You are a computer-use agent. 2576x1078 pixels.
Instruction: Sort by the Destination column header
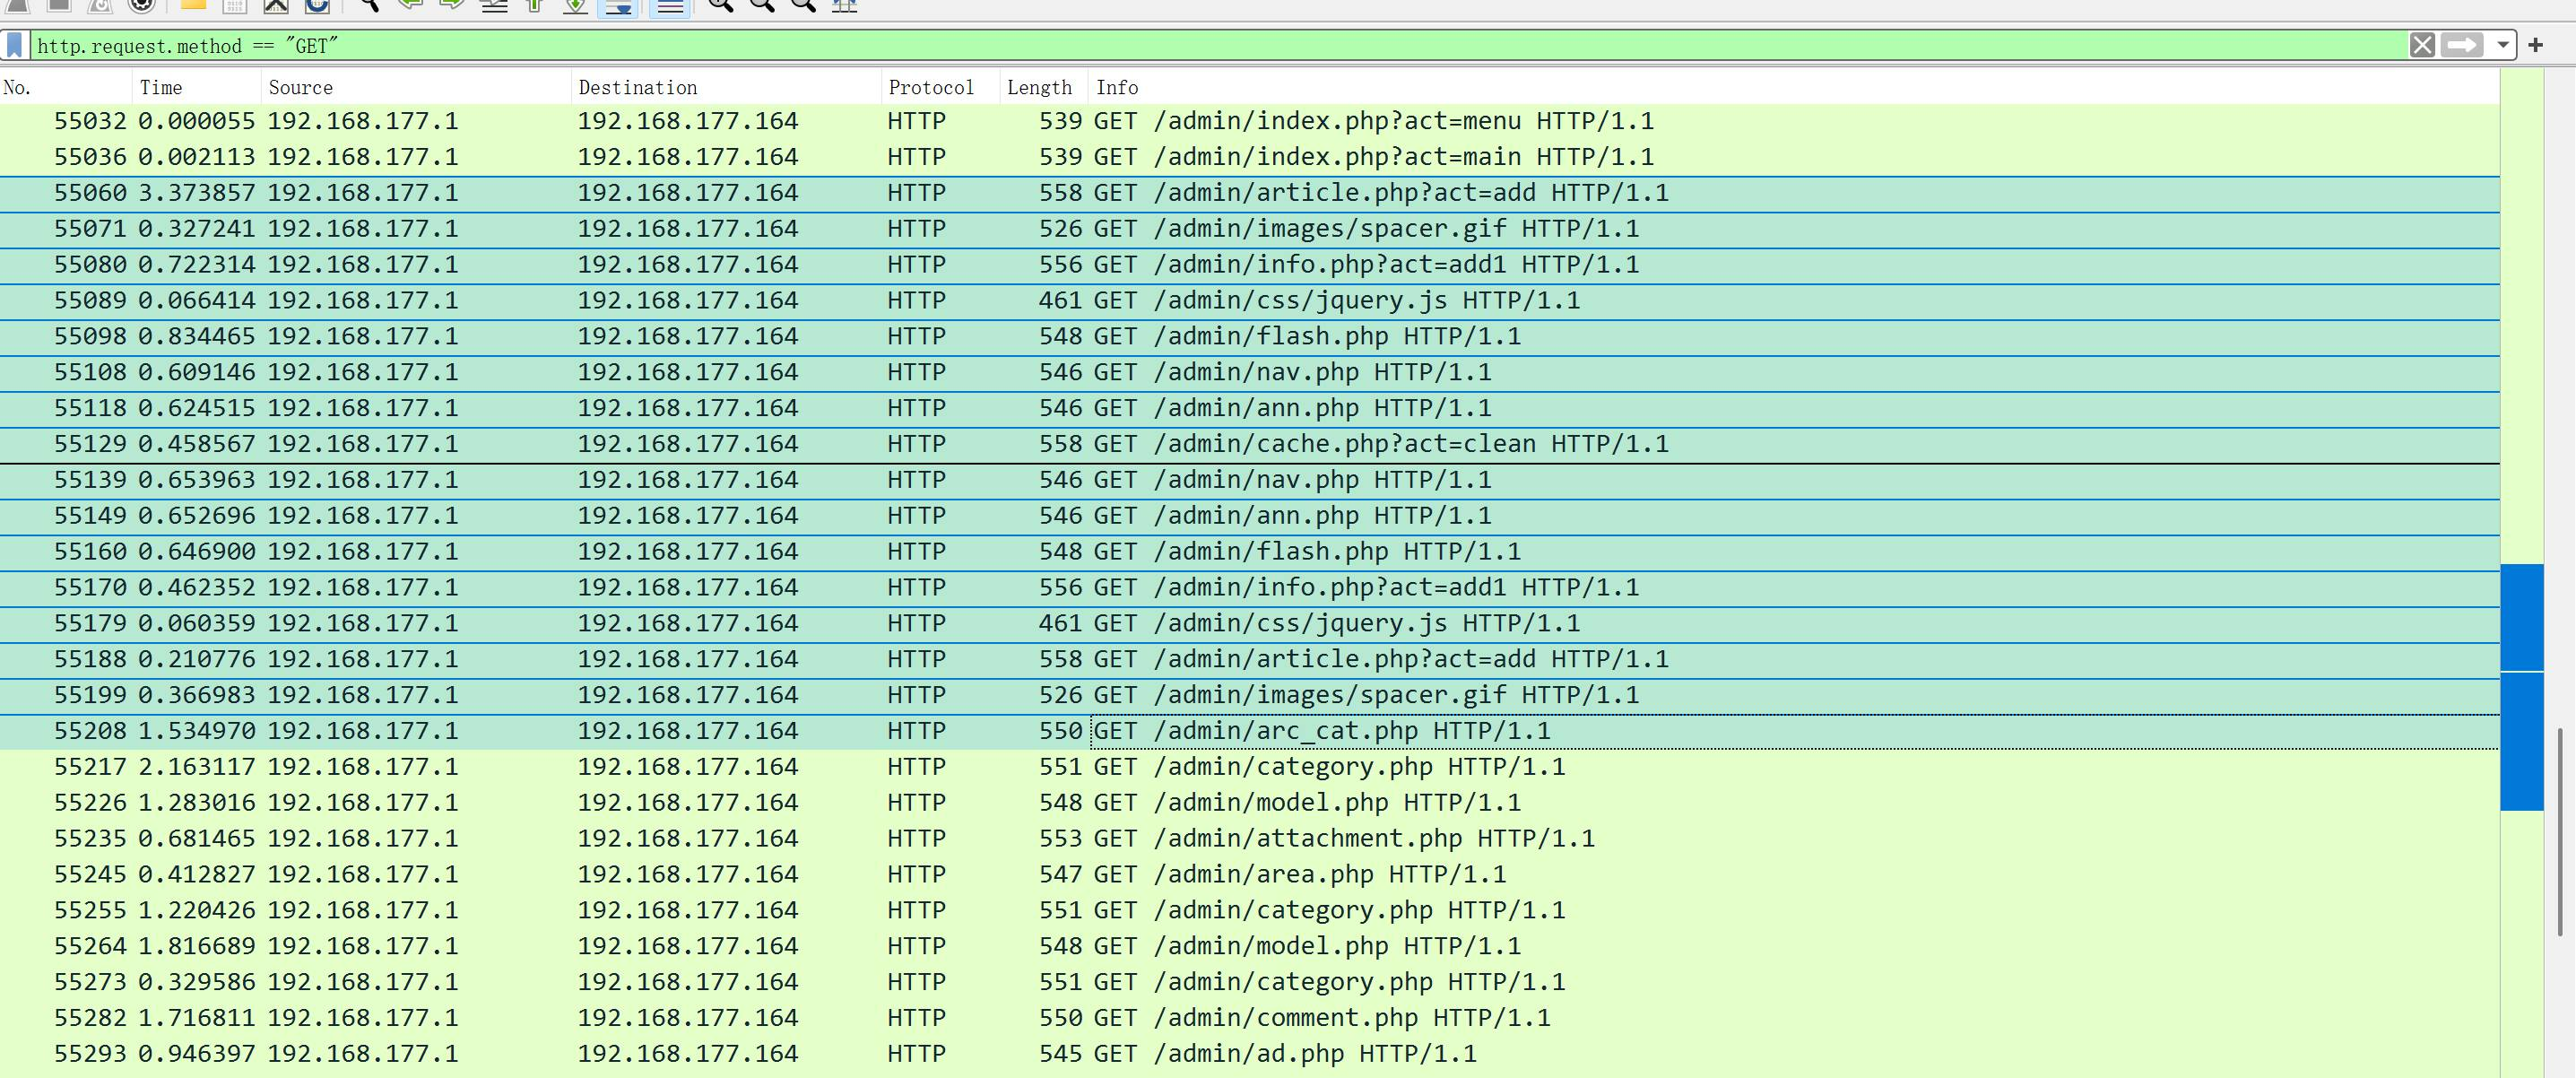[x=726, y=87]
